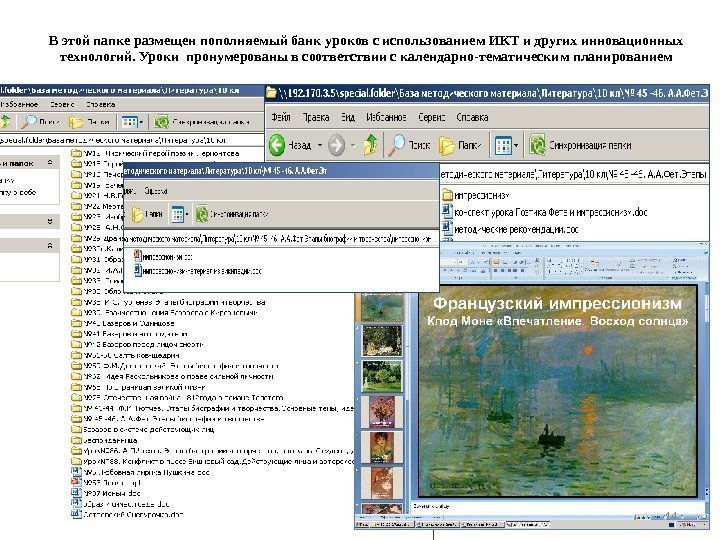Open the Правка menu

[315, 117]
